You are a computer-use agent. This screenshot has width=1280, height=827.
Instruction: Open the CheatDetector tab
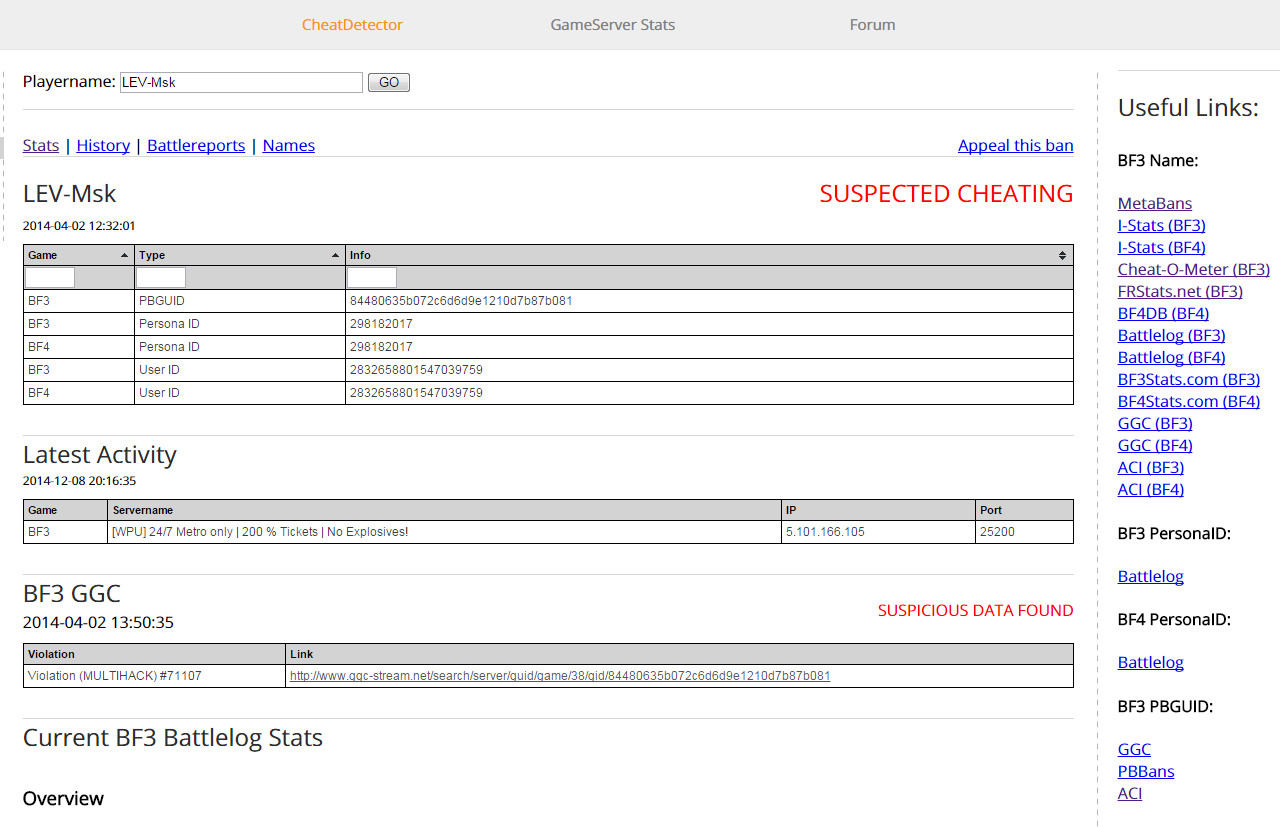(352, 25)
